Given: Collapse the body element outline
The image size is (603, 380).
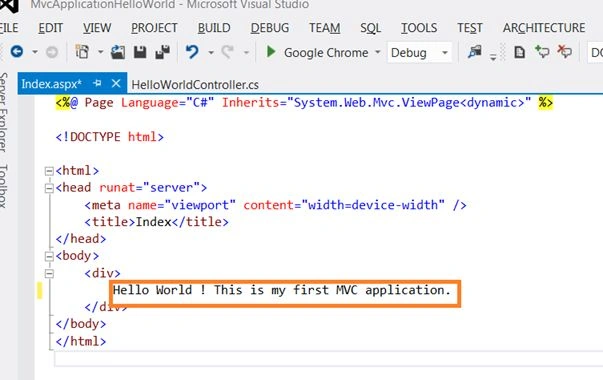Looking at the screenshot, I should 49,256.
